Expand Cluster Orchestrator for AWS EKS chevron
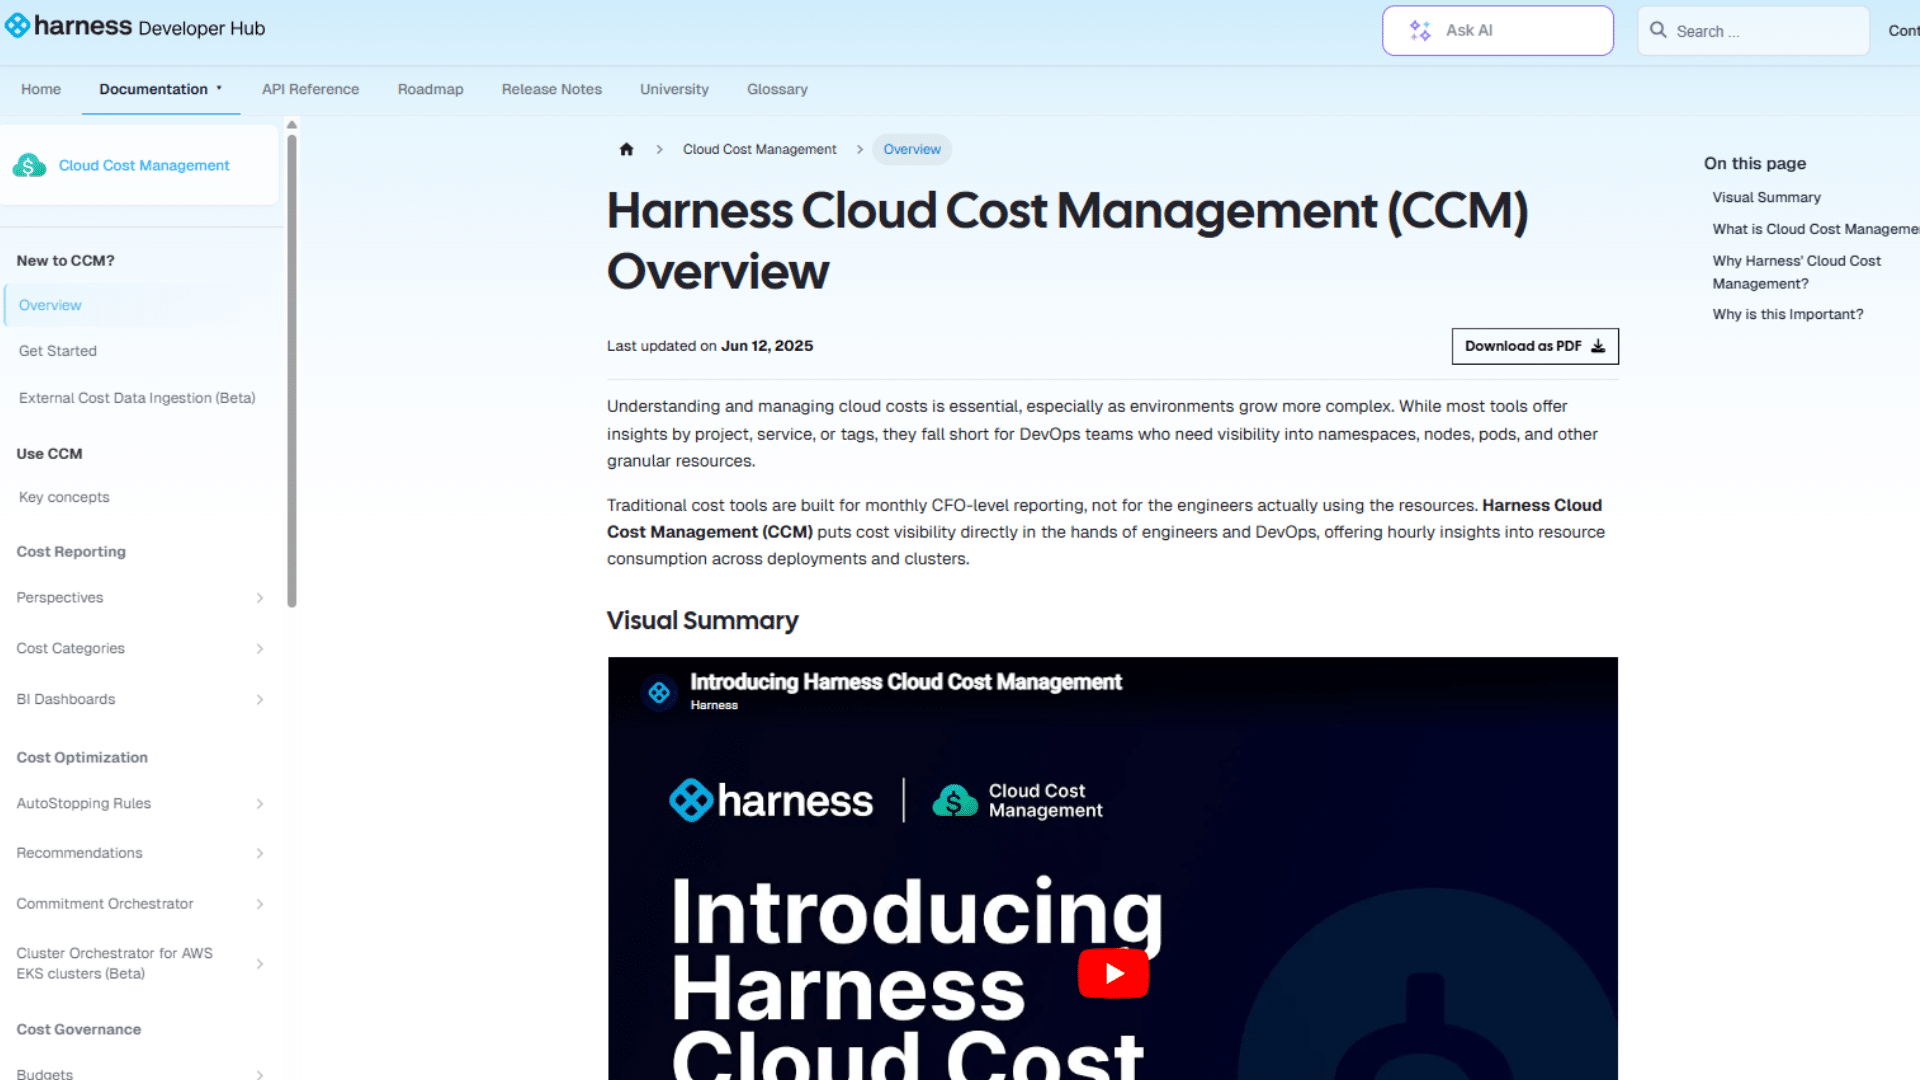 pyautogui.click(x=260, y=964)
